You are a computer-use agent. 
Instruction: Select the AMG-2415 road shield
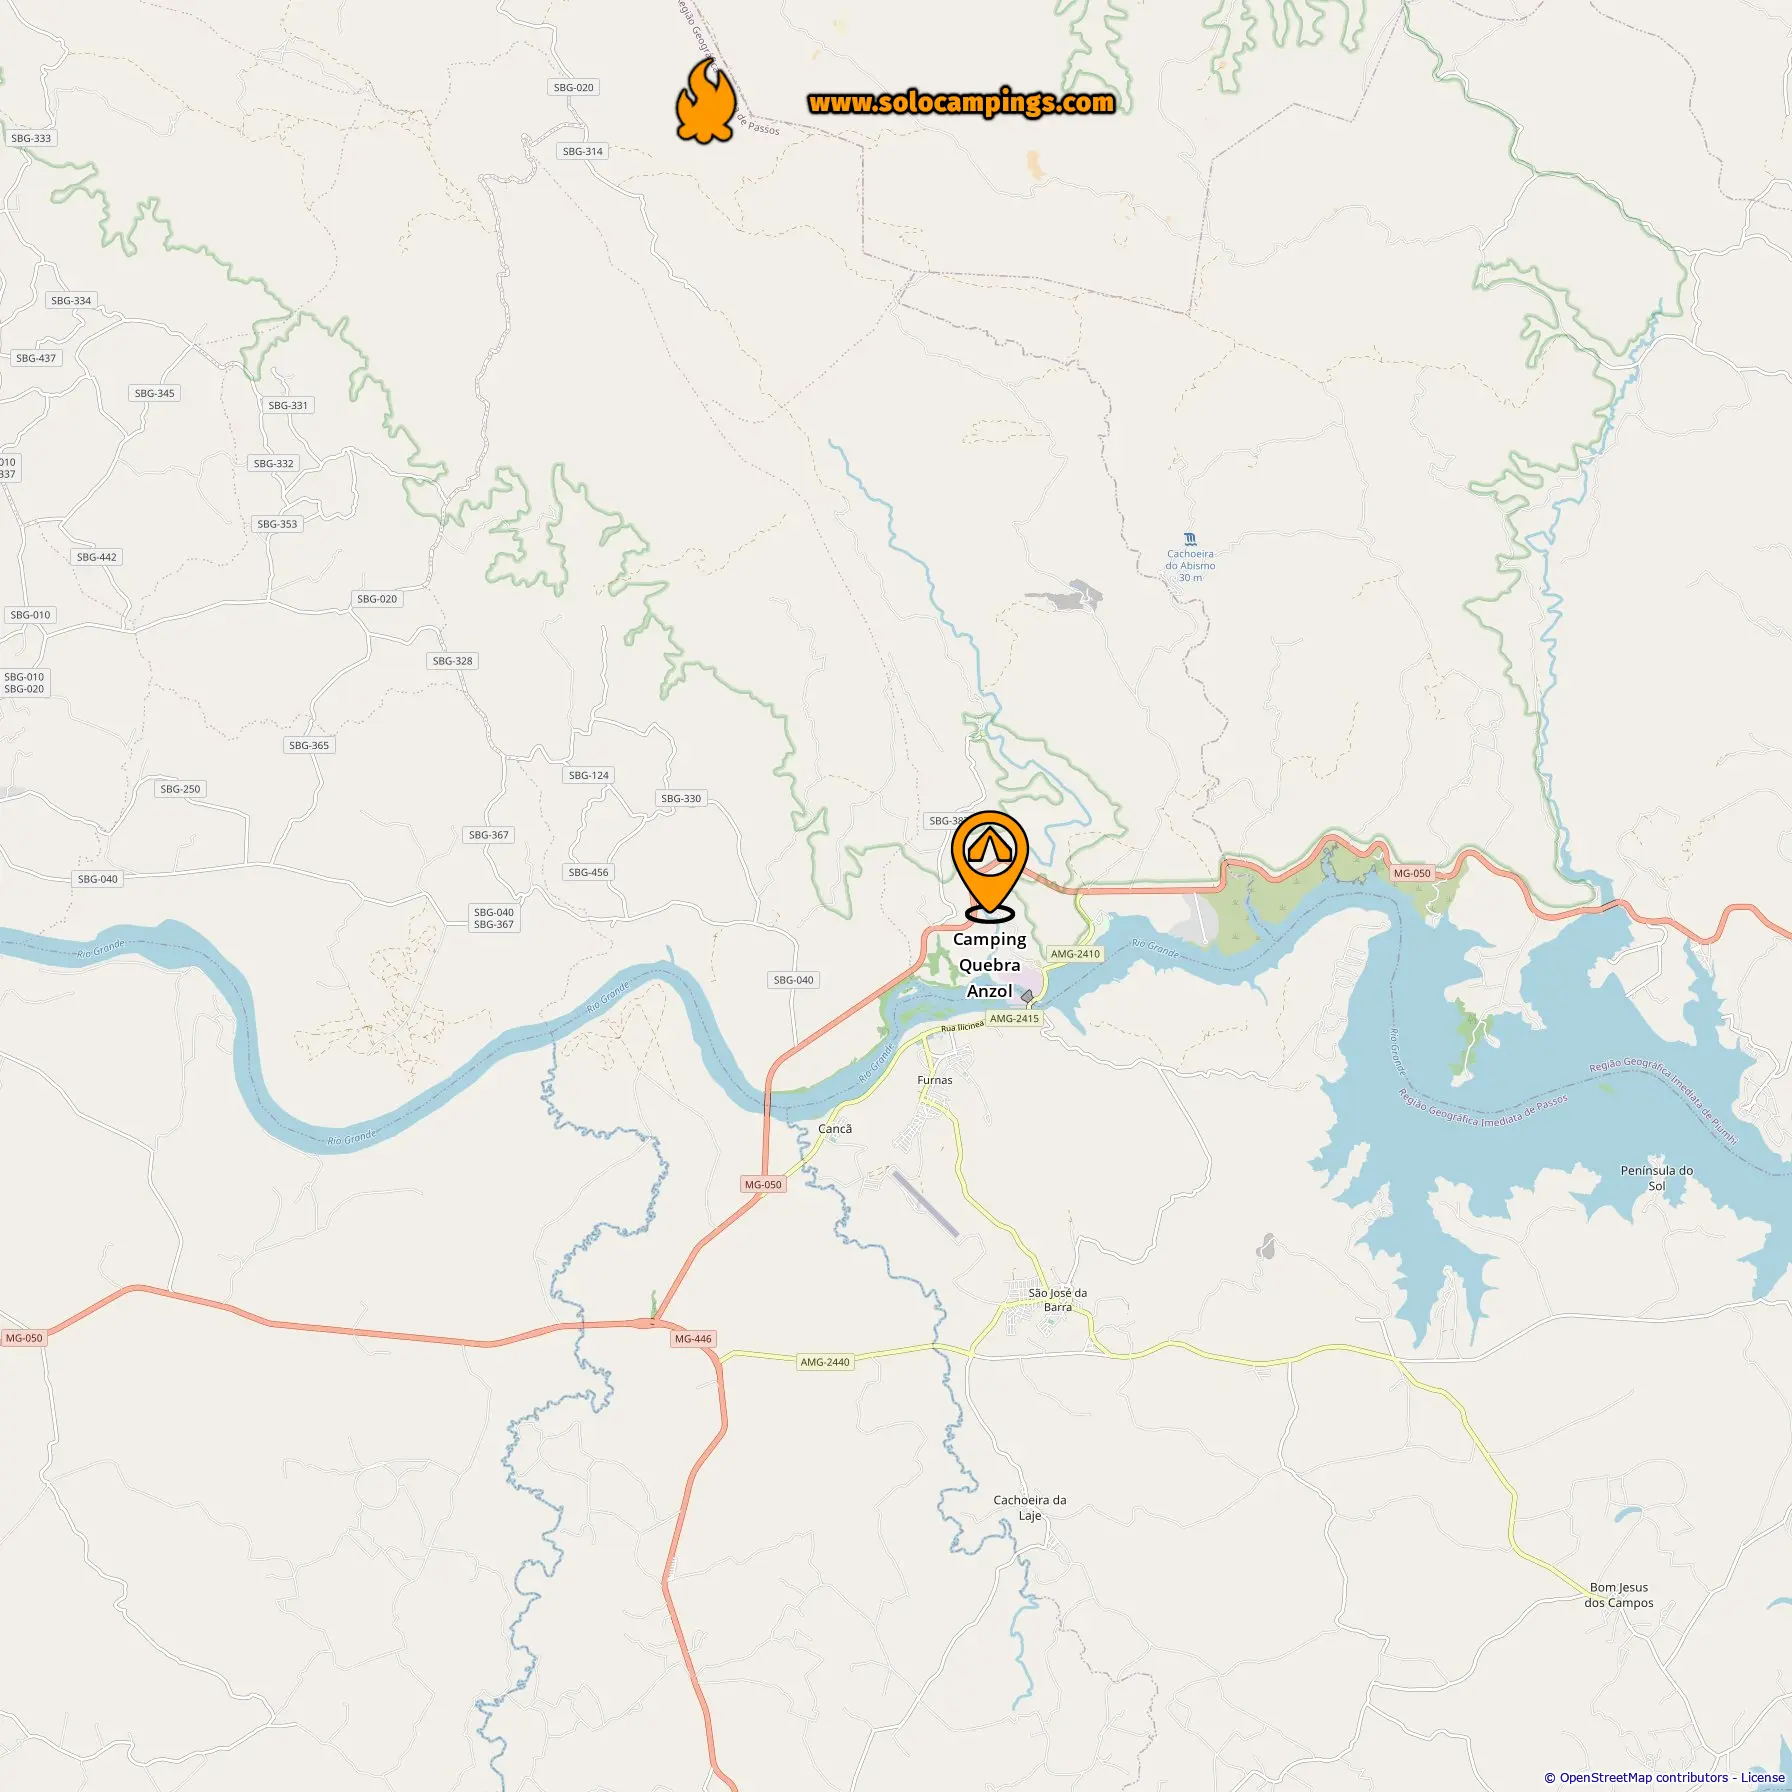pyautogui.click(x=1014, y=1018)
